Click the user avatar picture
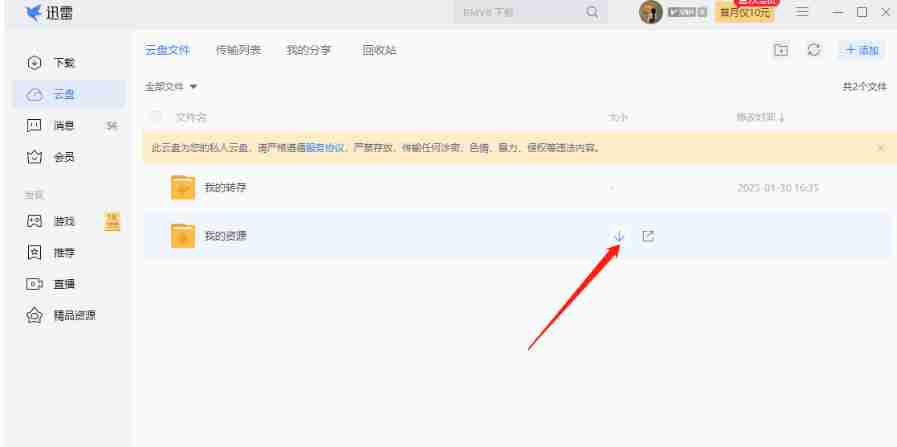The width and height of the screenshot is (897, 447). [x=650, y=12]
